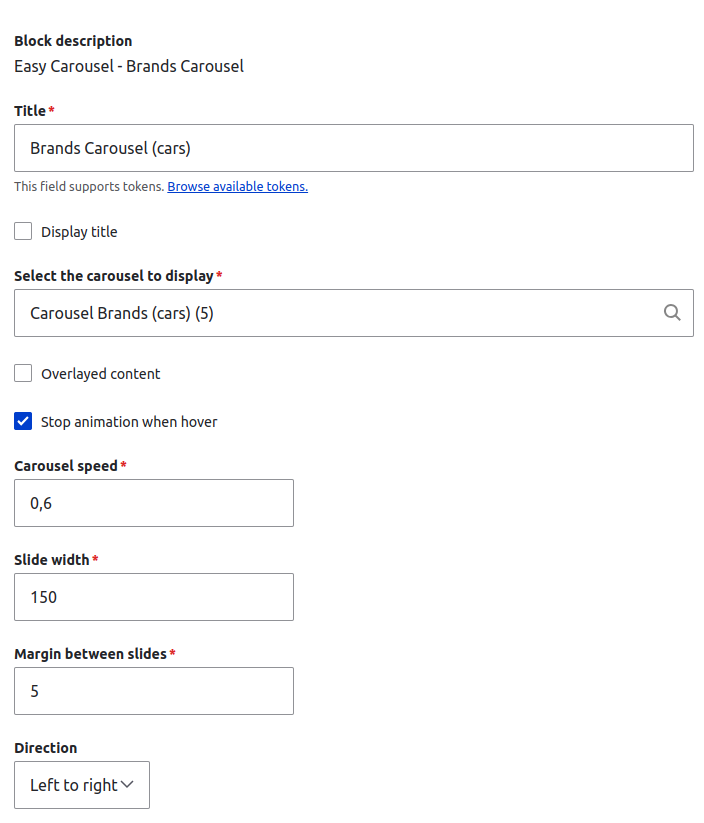Select Left to right in Direction selector
Image resolution: width=704 pixels, height=823 pixels.
[x=81, y=785]
